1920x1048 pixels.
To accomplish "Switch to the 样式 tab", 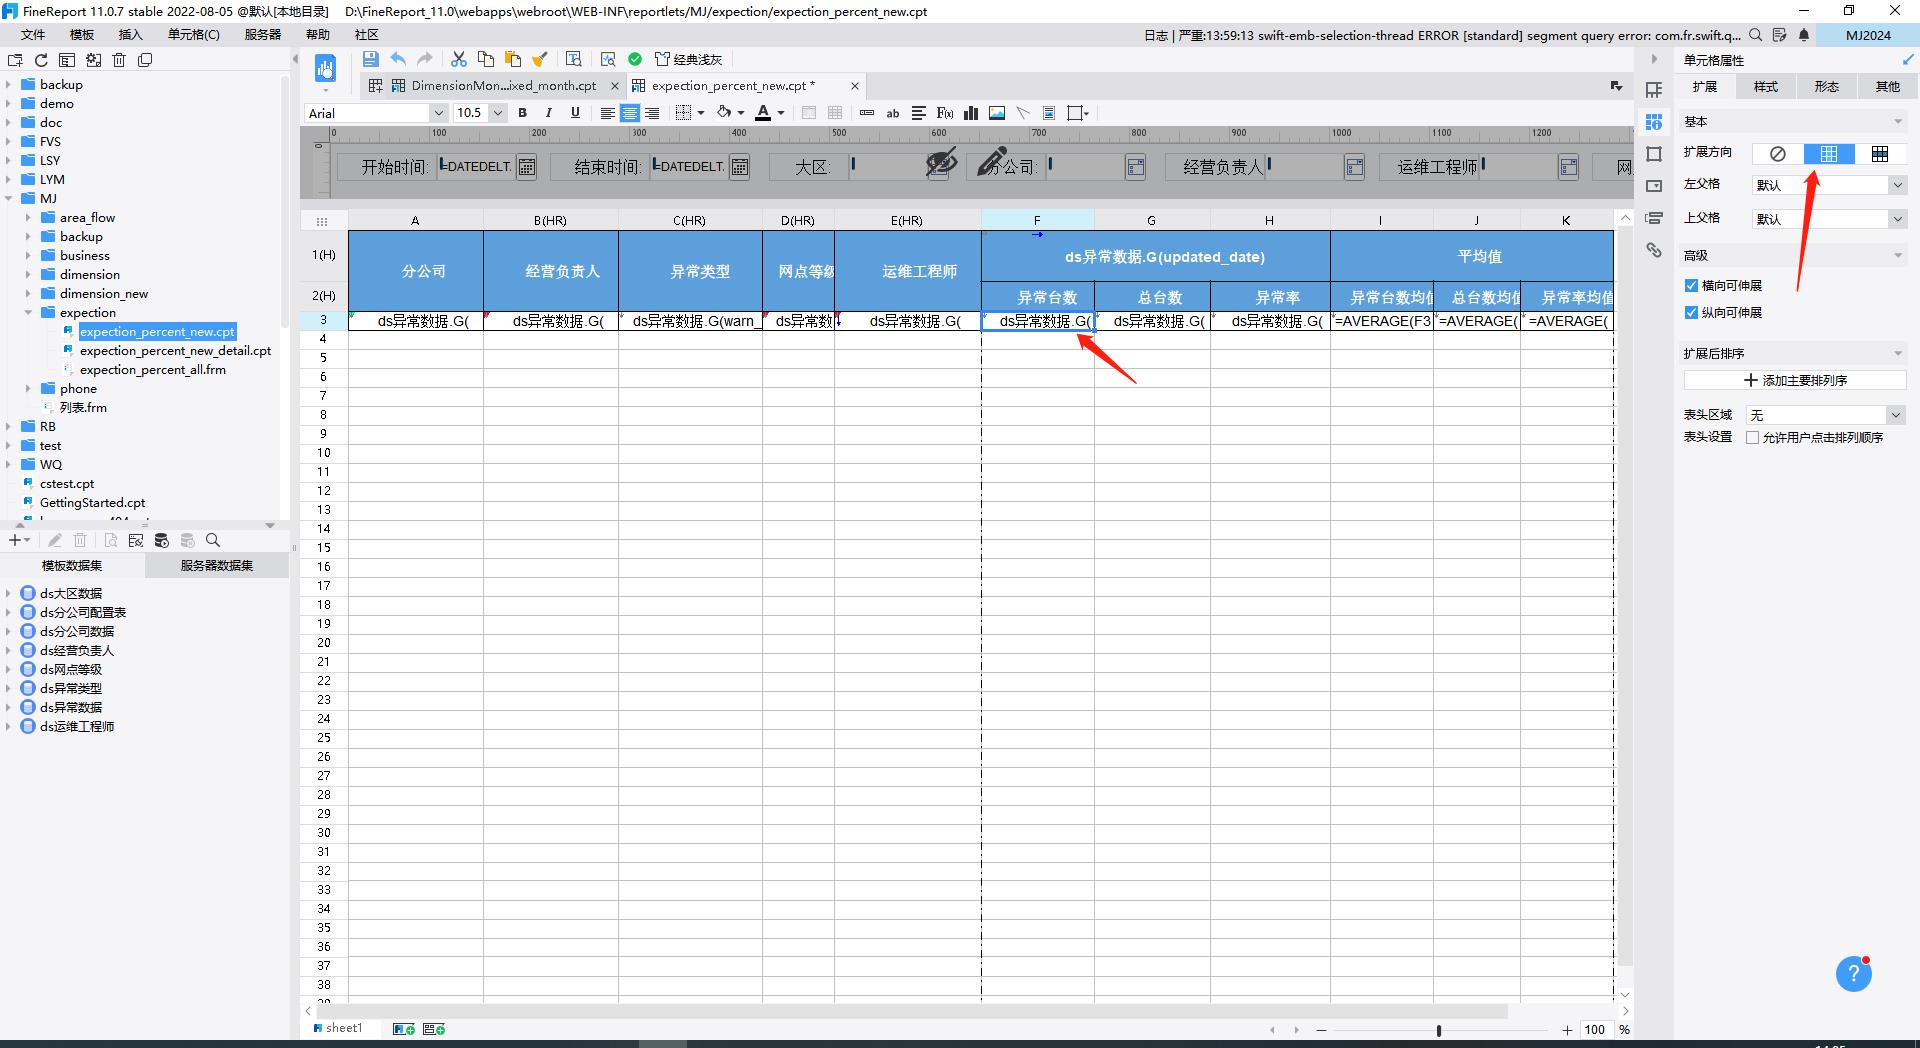I will tap(1765, 87).
